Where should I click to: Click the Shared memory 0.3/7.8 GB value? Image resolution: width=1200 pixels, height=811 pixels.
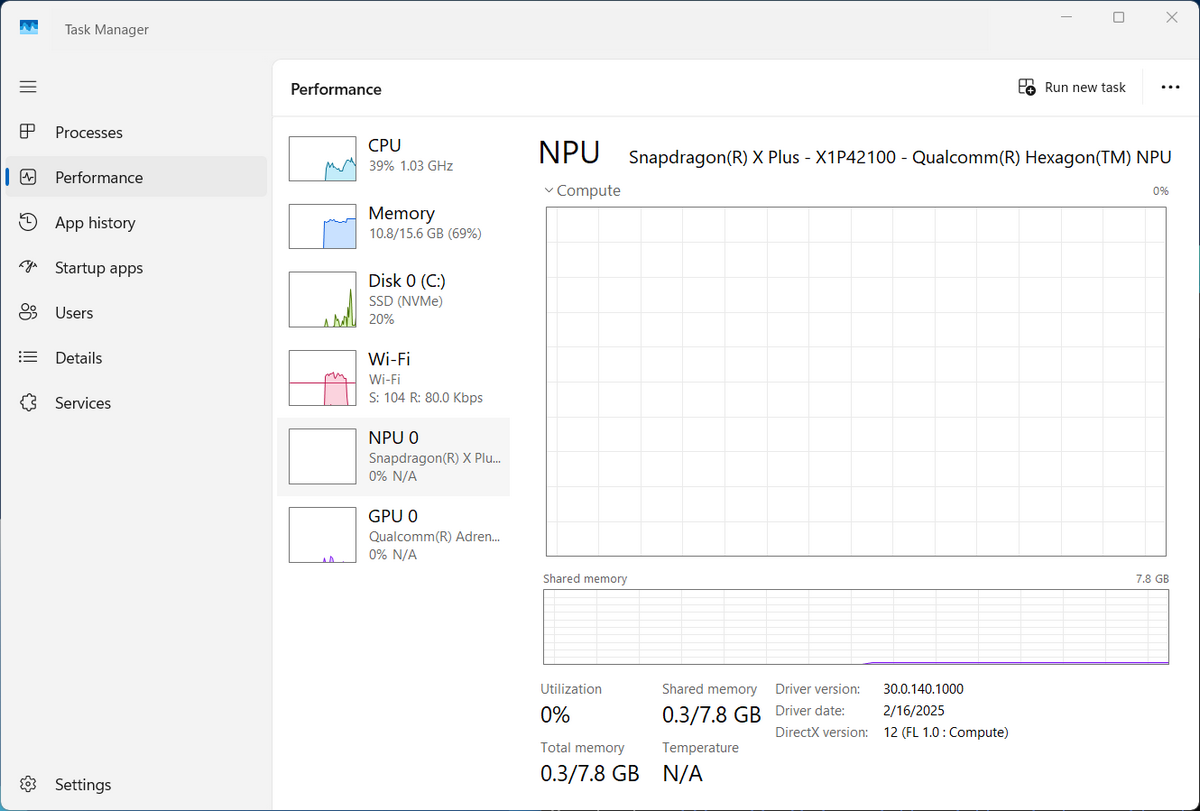coord(711,715)
